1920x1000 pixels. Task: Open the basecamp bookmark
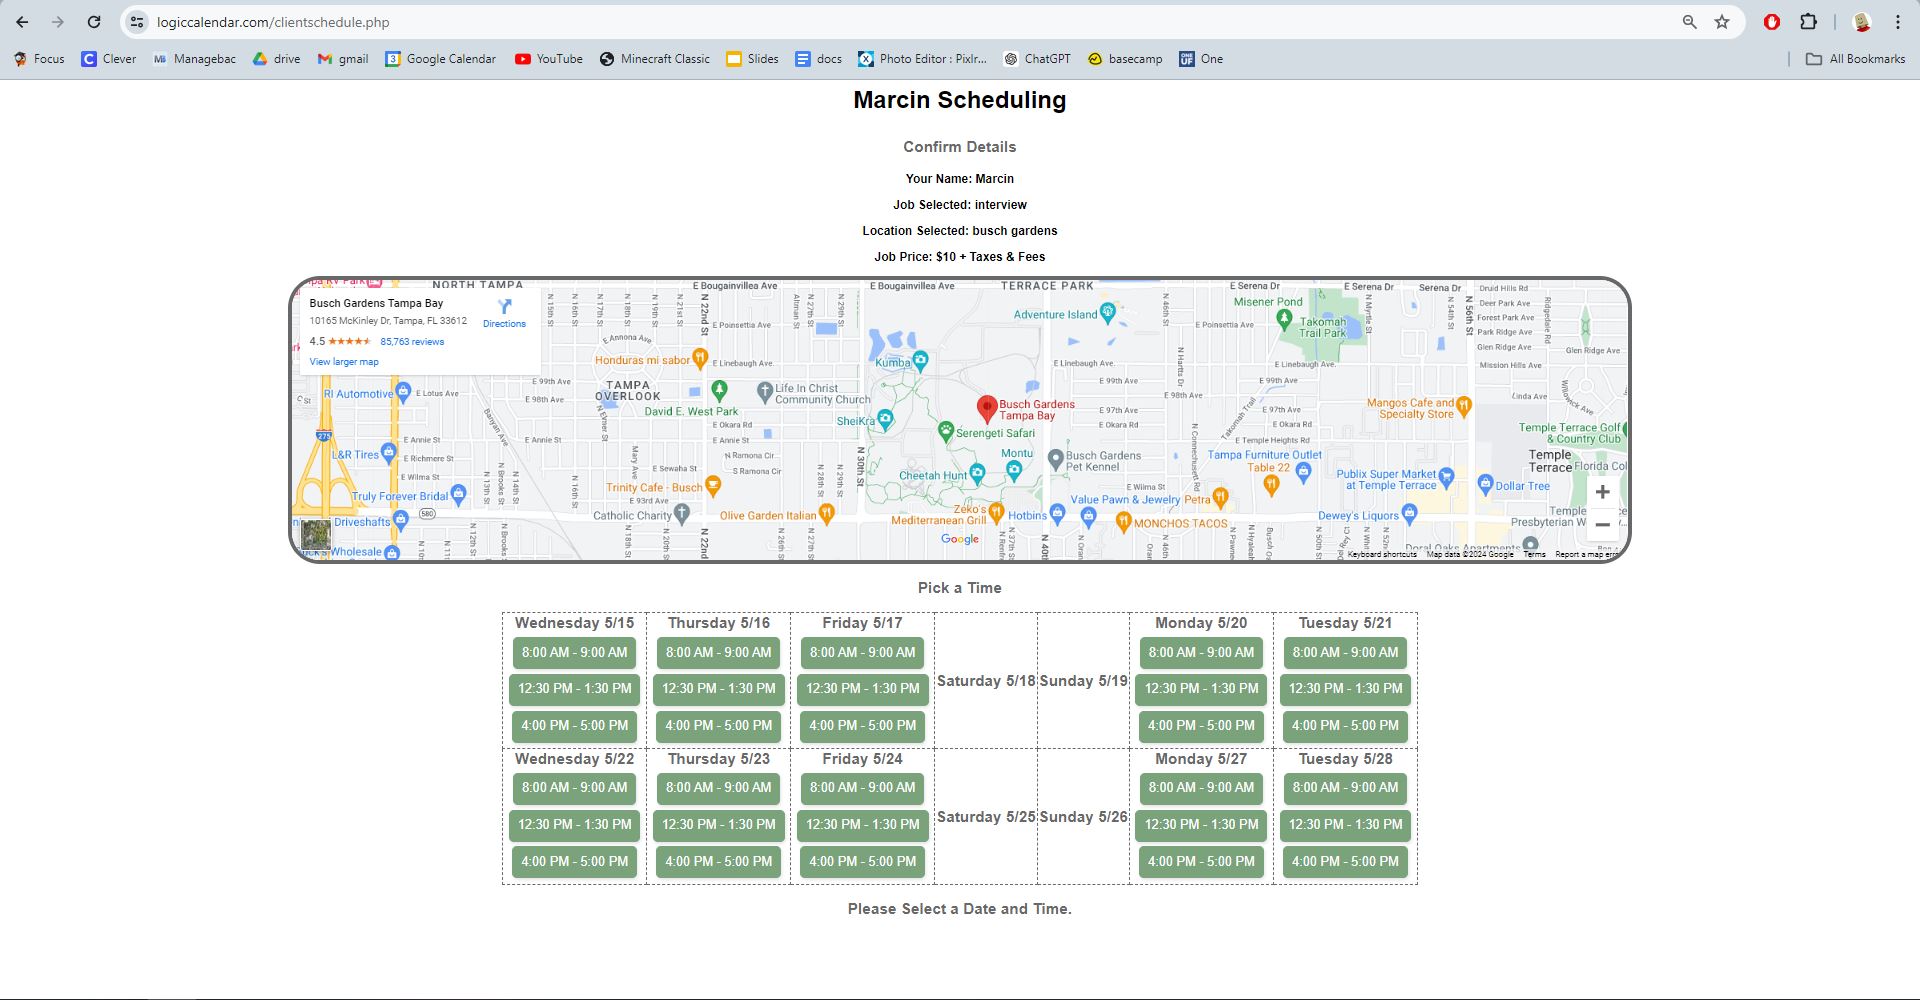(x=1125, y=59)
